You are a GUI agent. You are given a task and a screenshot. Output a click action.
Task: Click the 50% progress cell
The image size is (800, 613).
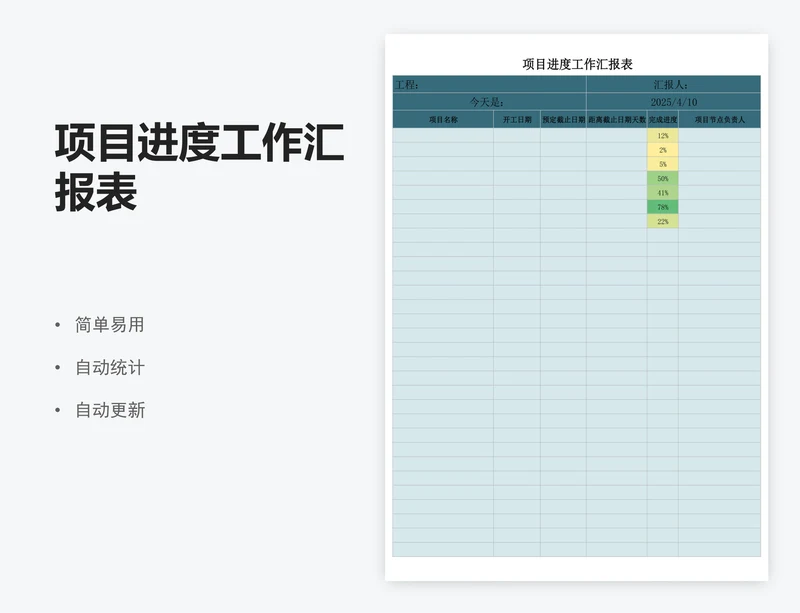tap(663, 179)
